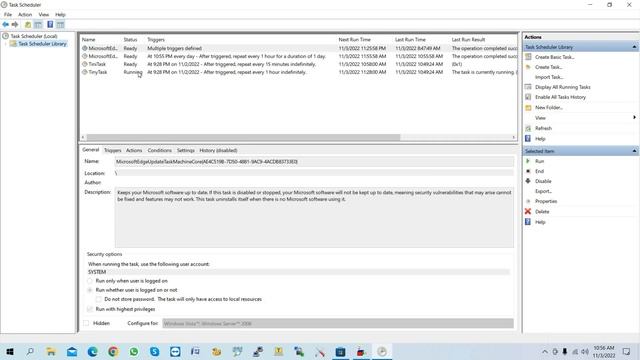Click right arrow of the task list scrollbar
Image resolution: width=640 pixels, height=360 pixels.
pos(513,137)
